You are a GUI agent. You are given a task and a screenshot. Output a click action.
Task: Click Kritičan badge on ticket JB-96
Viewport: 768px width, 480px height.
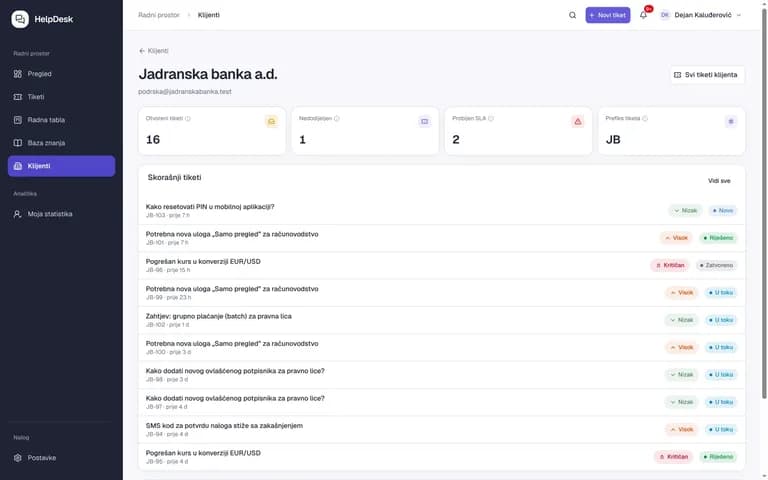point(670,265)
